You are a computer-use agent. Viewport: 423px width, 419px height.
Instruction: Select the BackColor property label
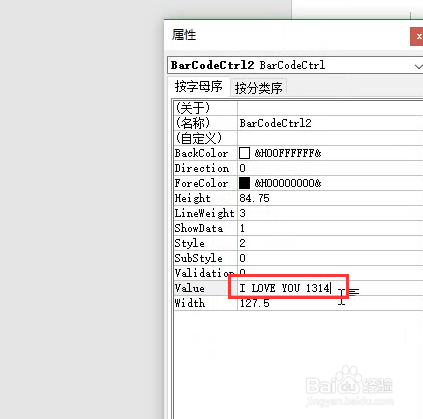click(x=201, y=153)
